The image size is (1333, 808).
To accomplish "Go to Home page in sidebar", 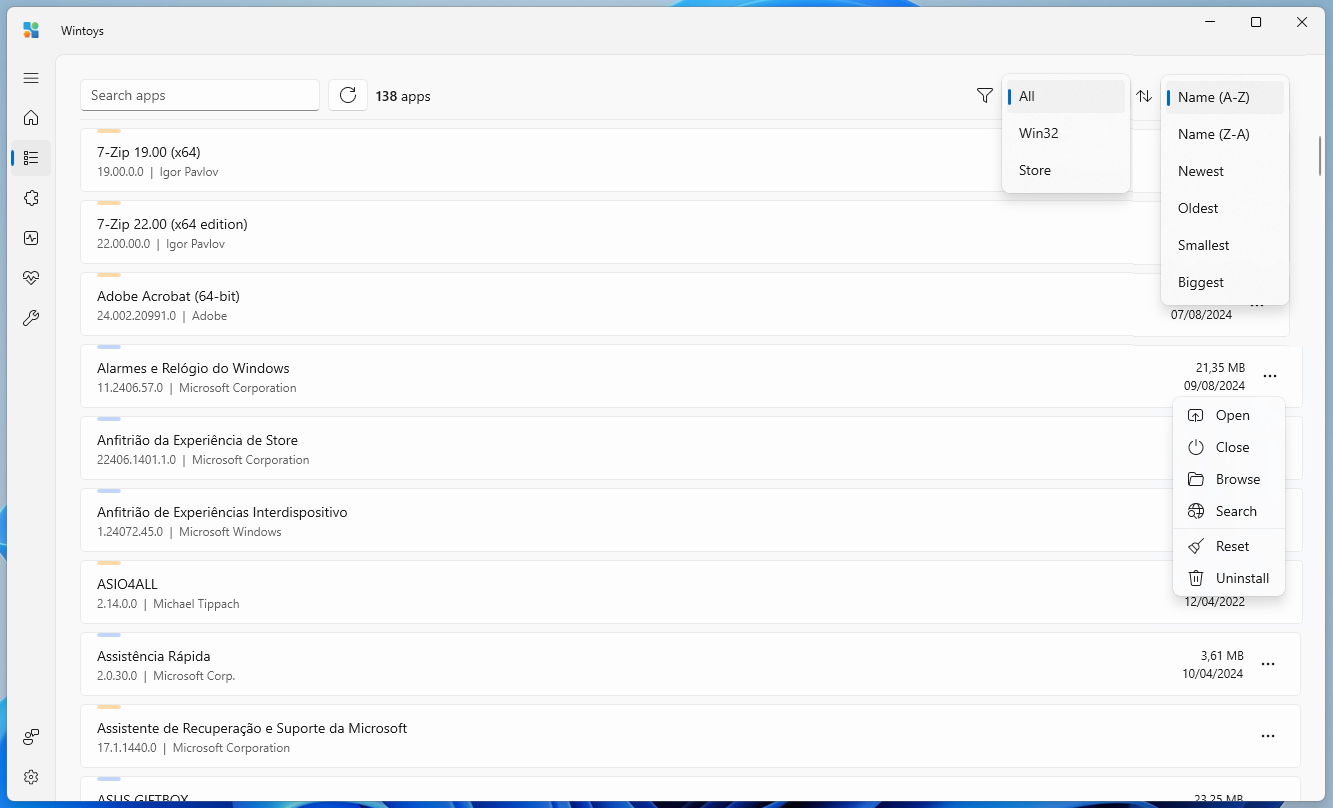I will [31, 118].
